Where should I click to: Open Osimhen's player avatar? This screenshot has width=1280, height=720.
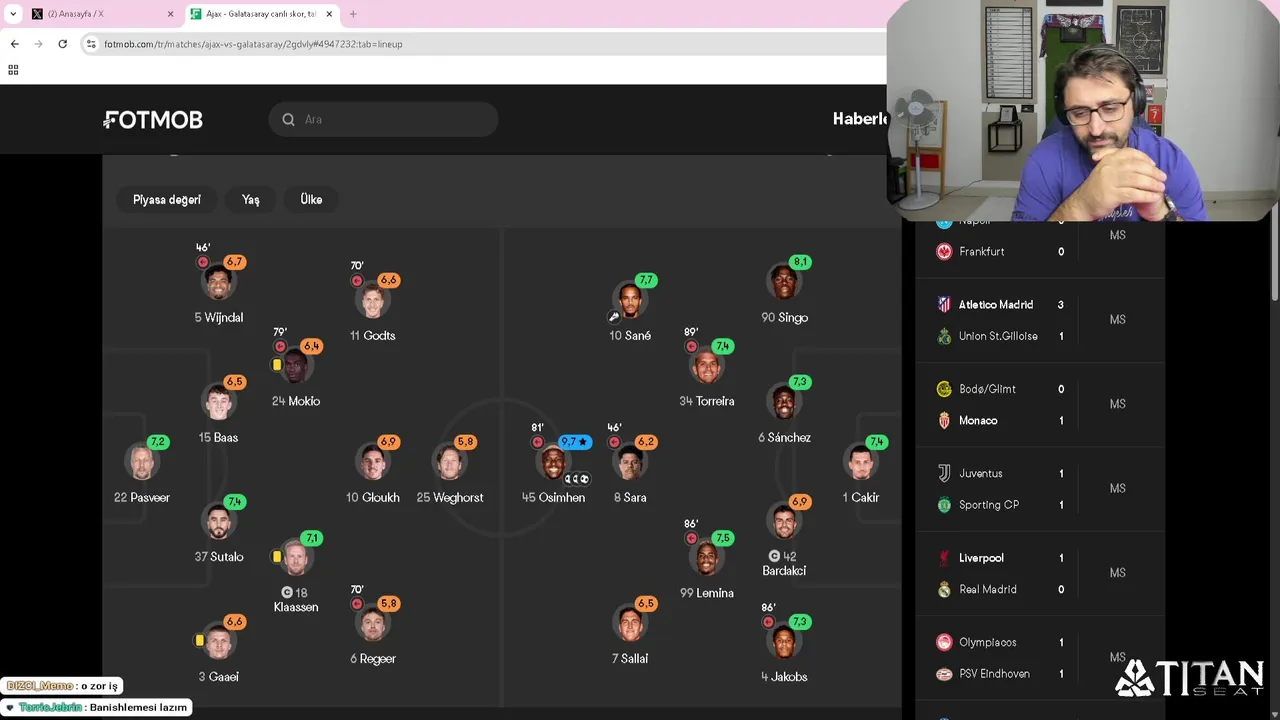click(x=553, y=463)
